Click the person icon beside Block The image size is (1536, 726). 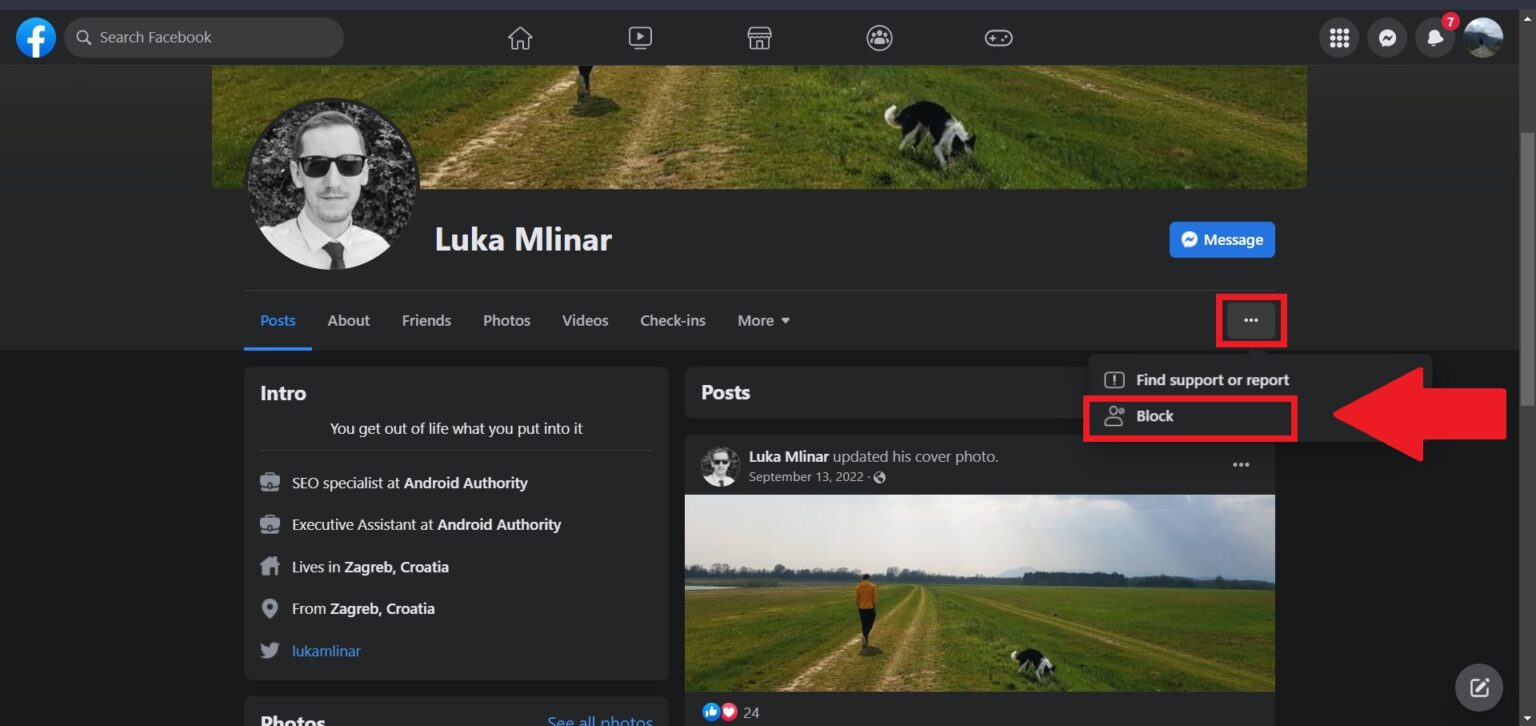(x=1114, y=417)
